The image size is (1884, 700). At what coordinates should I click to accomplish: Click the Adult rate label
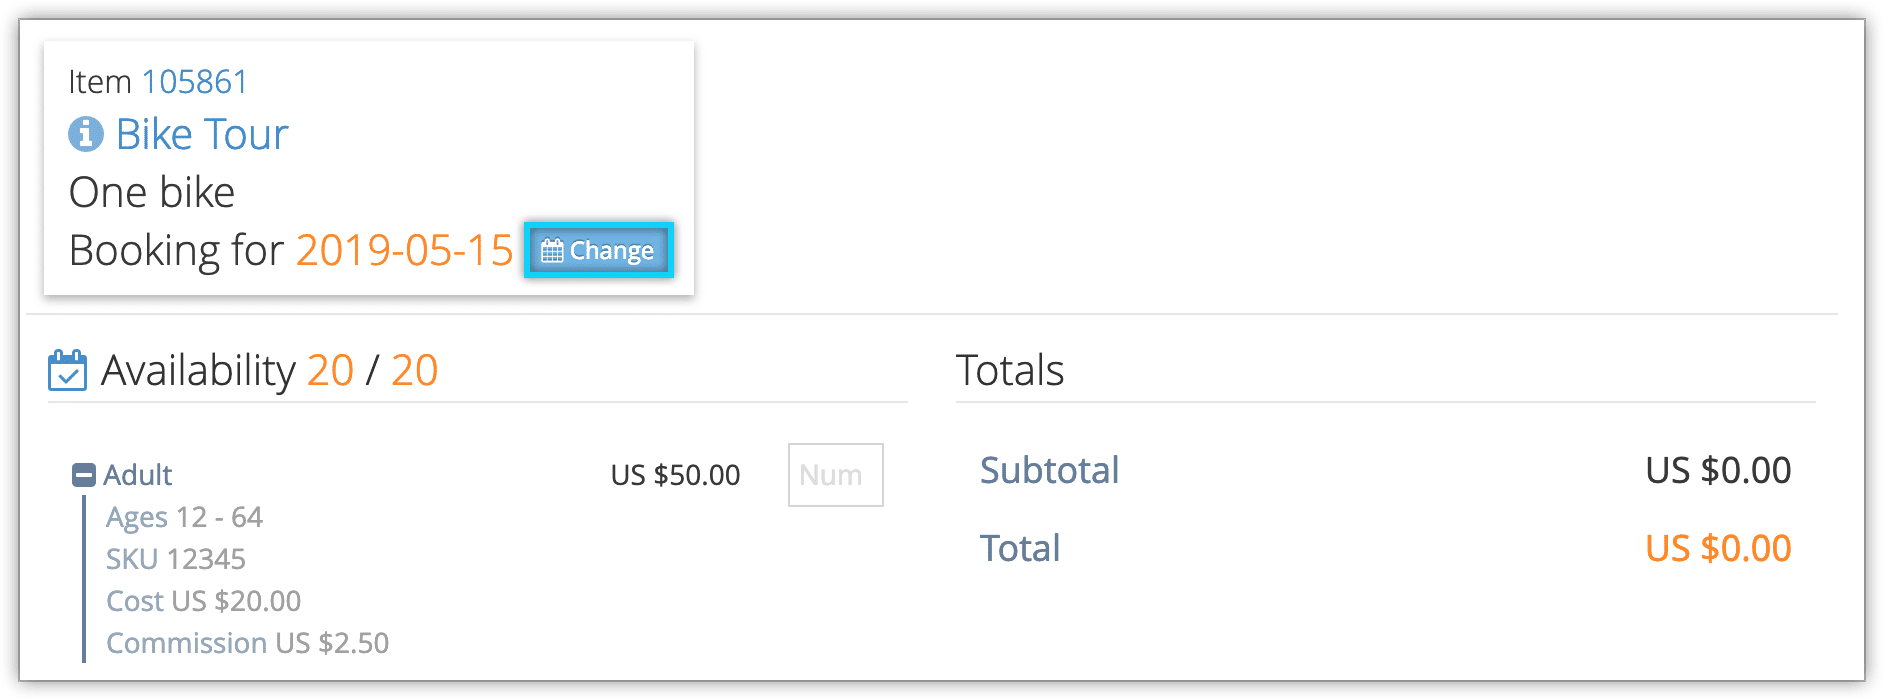[138, 474]
